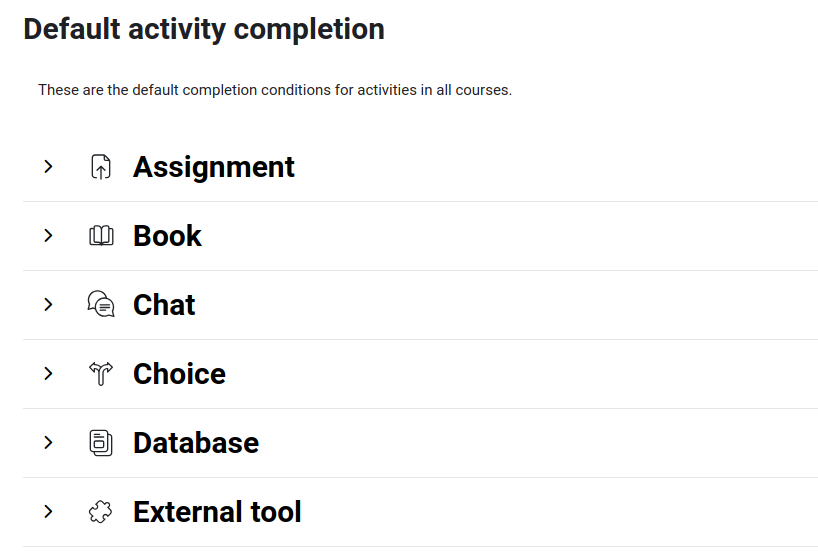Click the Assignment upload-document icon
The width and height of the screenshot is (818, 551).
101,167
